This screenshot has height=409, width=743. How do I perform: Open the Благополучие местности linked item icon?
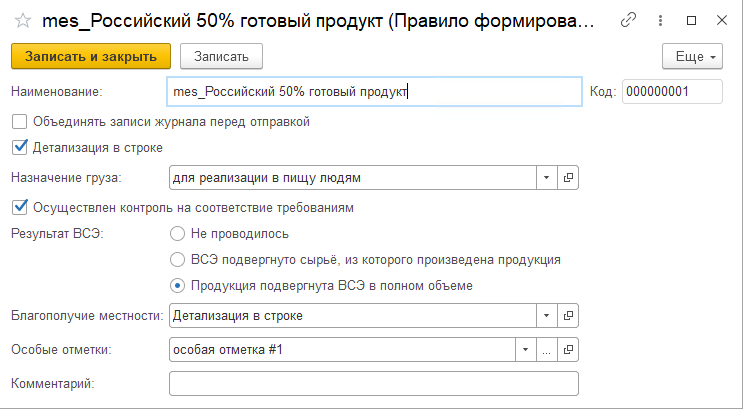pyautogui.click(x=569, y=316)
